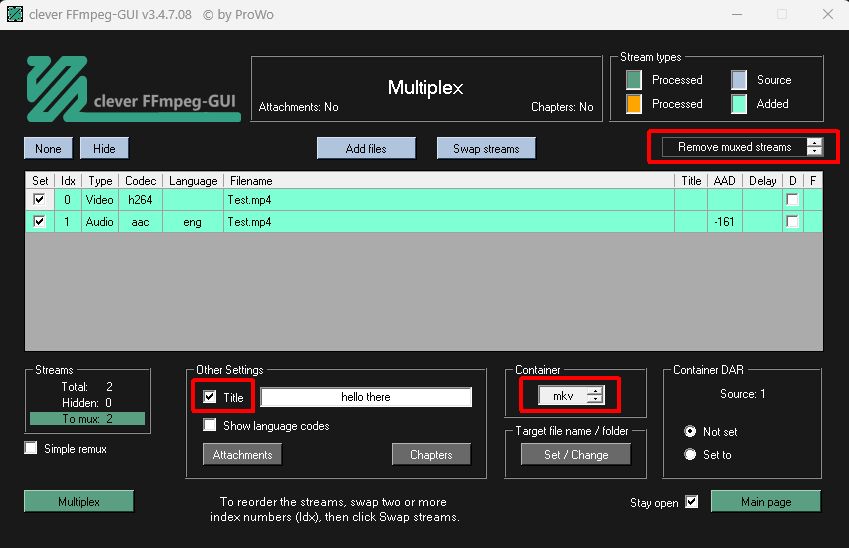The image size is (849, 548).
Task: Enable the Simple remux checkbox
Action: click(x=31, y=448)
